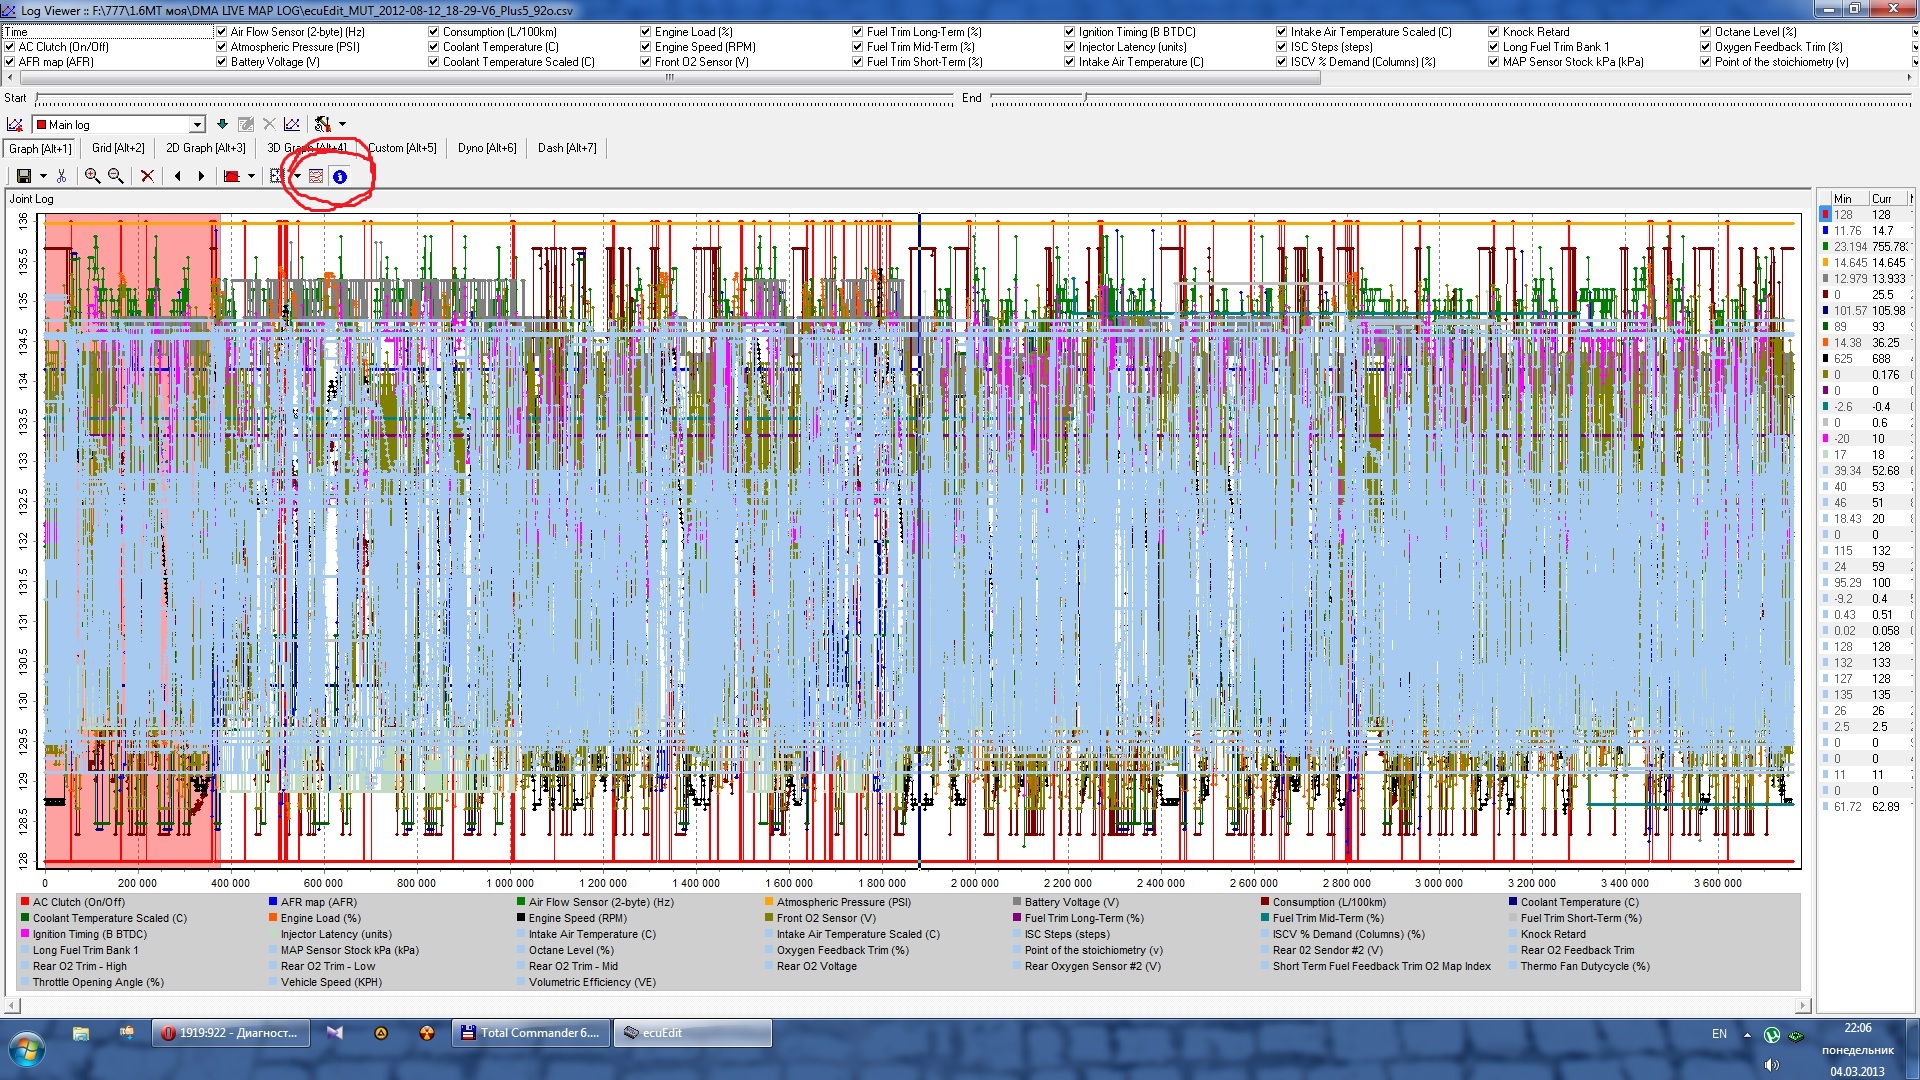
Task: Open the Main log dropdown
Action: click(197, 125)
